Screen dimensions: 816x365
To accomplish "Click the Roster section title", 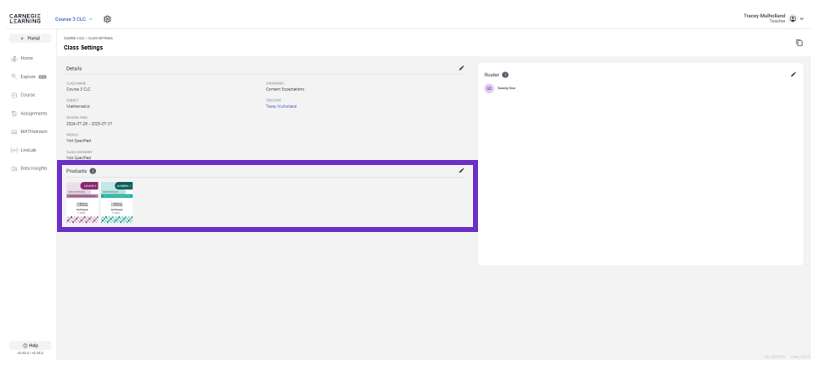I will pos(492,75).
